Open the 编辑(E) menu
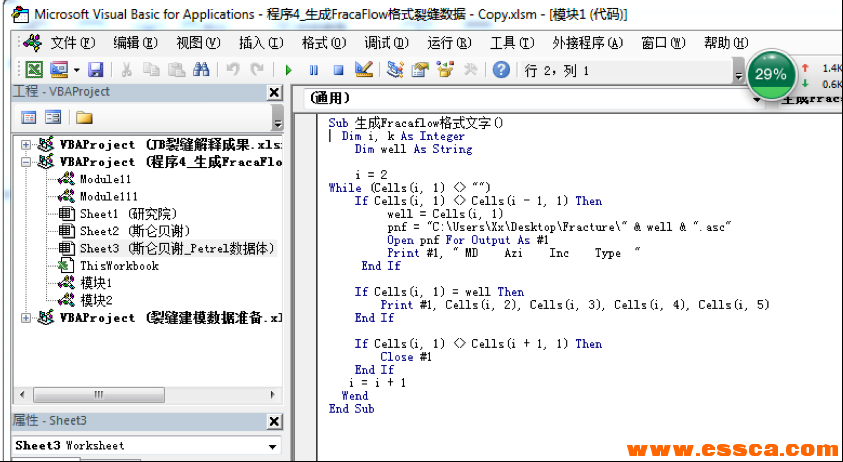Screen dimensions: 843x462 [x=135, y=42]
